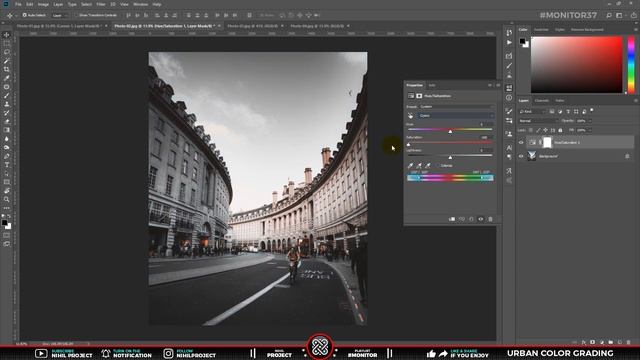The width and height of the screenshot is (640, 360).
Task: Toggle the lock all icon in Layers panel
Action: pos(560,131)
